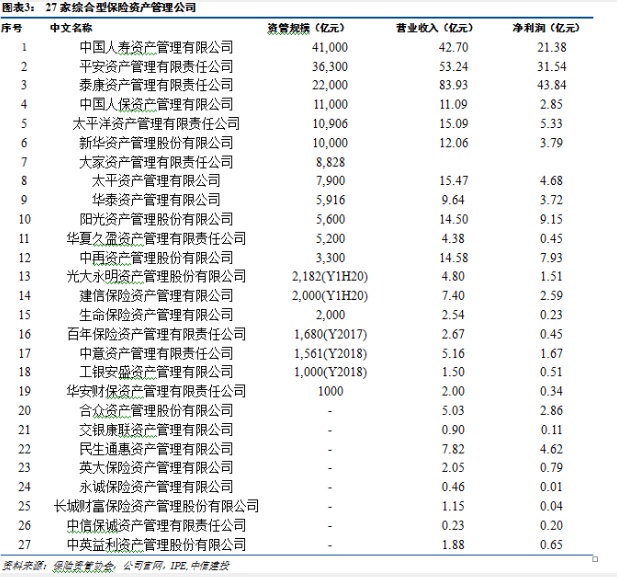Screen dimensions: 617x577
Task: Select the asset scale value '10,906'
Action: coord(330,124)
